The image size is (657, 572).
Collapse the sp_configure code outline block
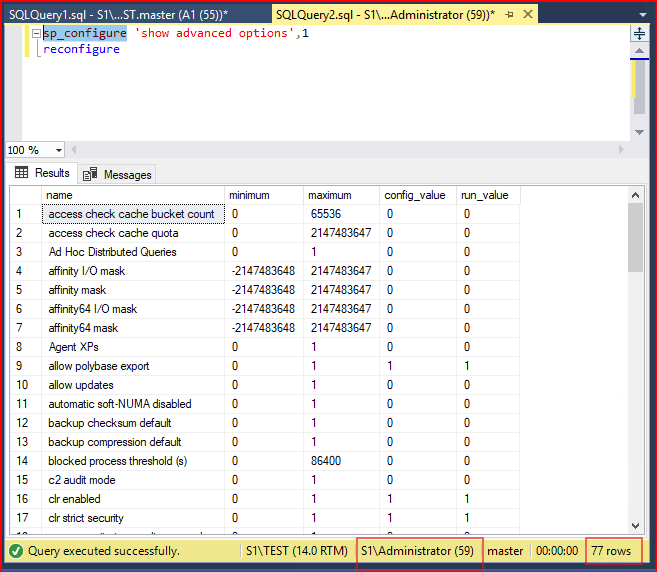(36, 33)
